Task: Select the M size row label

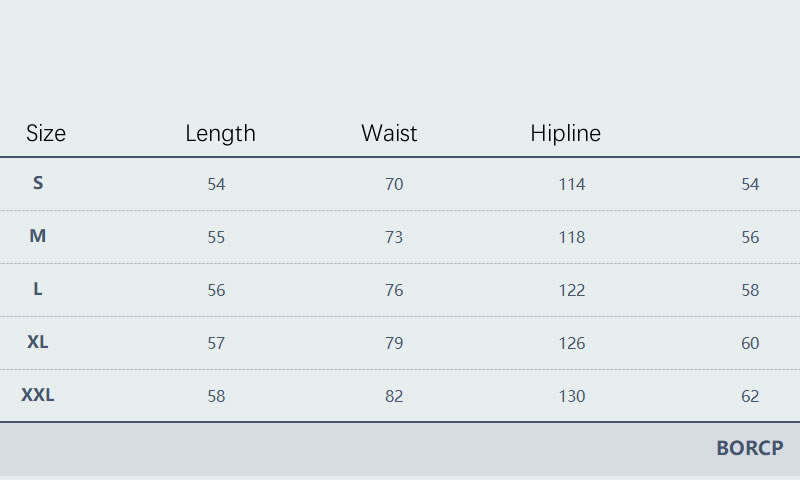Action: 38,236
